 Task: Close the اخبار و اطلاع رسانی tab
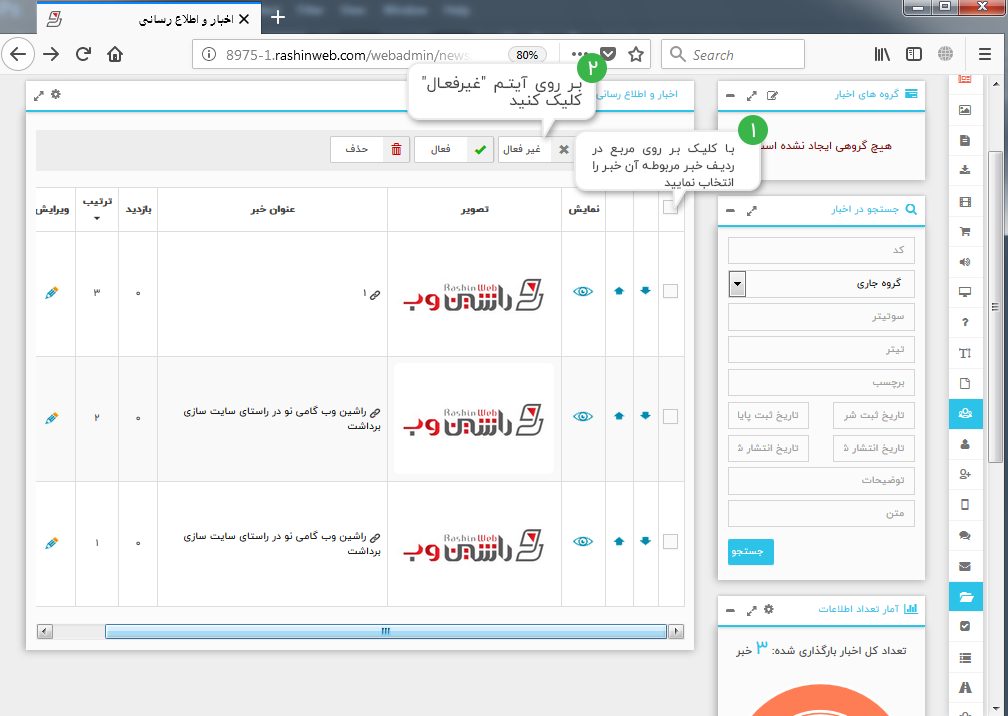(244, 19)
